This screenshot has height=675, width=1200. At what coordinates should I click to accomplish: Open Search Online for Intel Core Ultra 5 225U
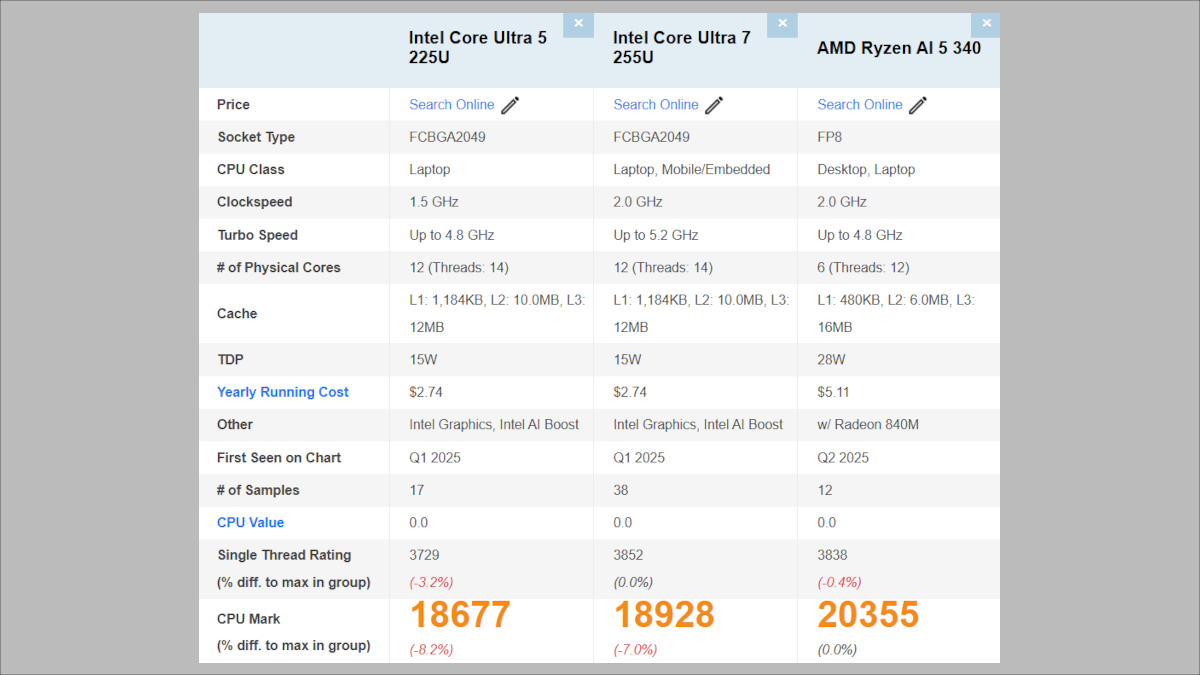pos(451,104)
